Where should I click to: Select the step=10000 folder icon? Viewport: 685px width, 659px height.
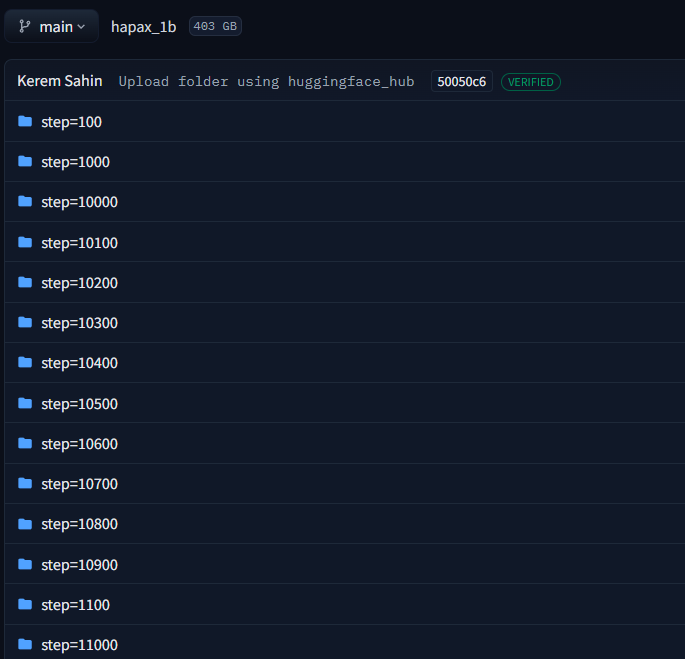25,201
